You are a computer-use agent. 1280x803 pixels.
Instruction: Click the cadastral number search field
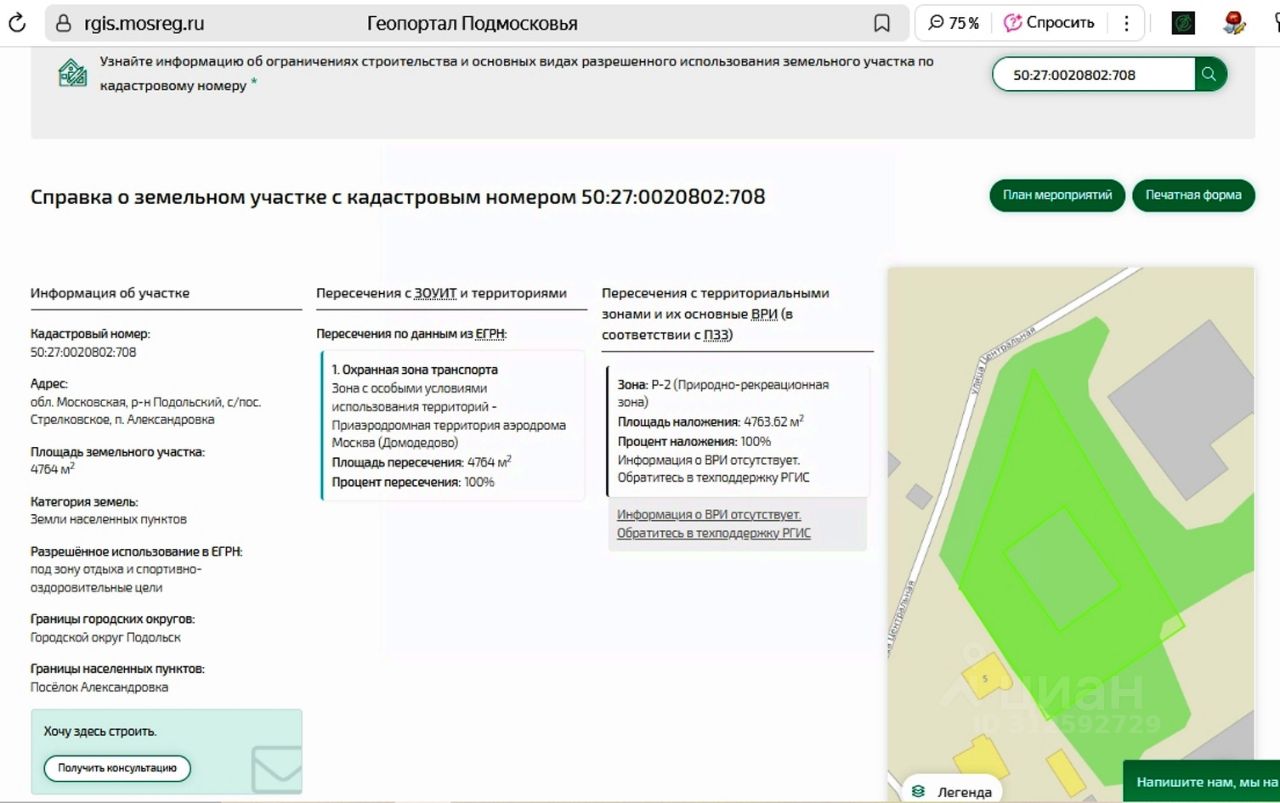point(1094,74)
